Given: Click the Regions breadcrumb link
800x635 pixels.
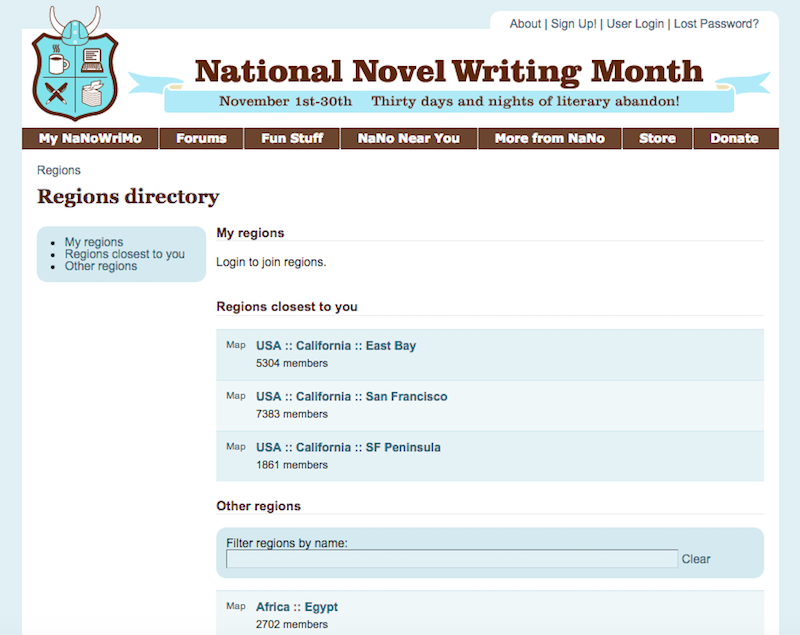Looking at the screenshot, I should tap(59, 170).
